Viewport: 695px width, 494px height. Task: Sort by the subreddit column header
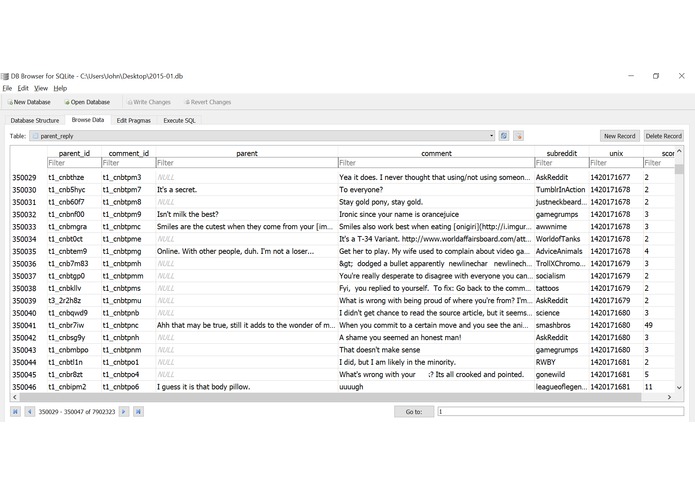pos(562,153)
